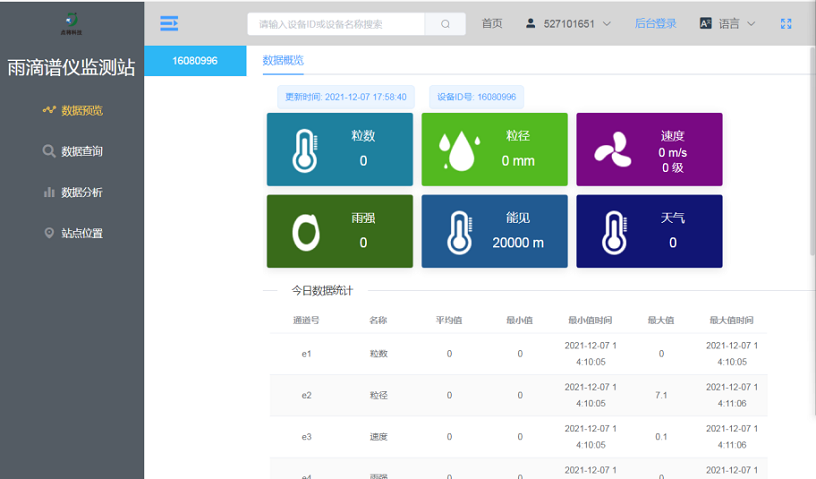Screen dimensions: 816x479
Task: Click thermometer icon on 能见 card
Action: click(459, 232)
